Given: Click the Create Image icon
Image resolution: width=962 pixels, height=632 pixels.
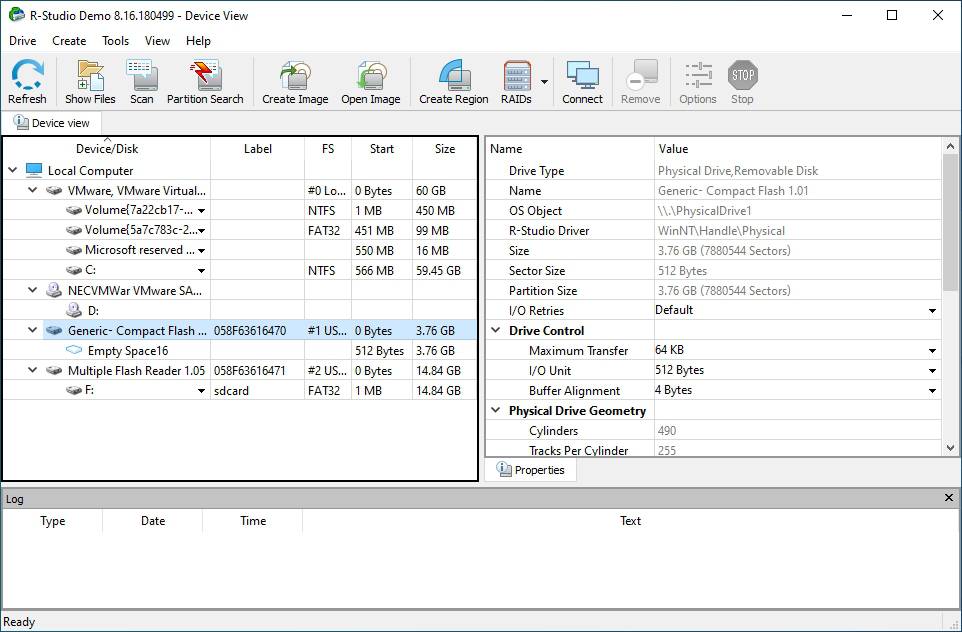Looking at the screenshot, I should tap(295, 75).
